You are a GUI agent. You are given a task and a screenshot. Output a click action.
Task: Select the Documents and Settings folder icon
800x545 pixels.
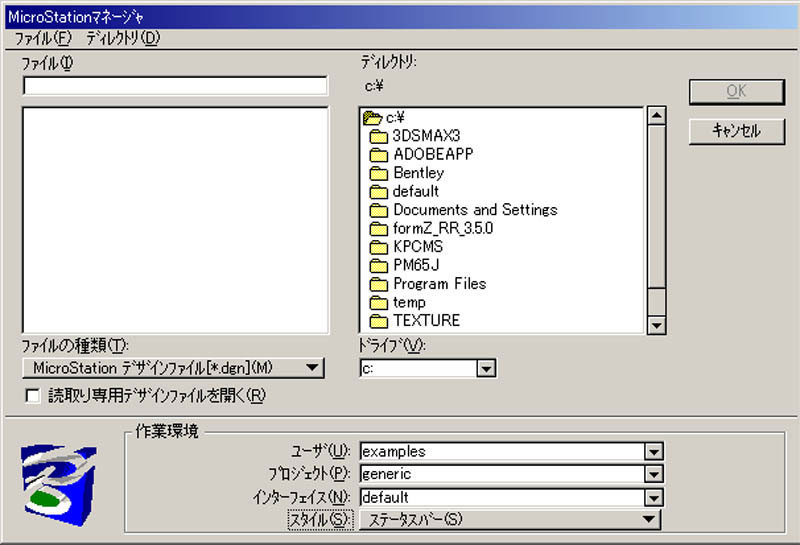(378, 210)
